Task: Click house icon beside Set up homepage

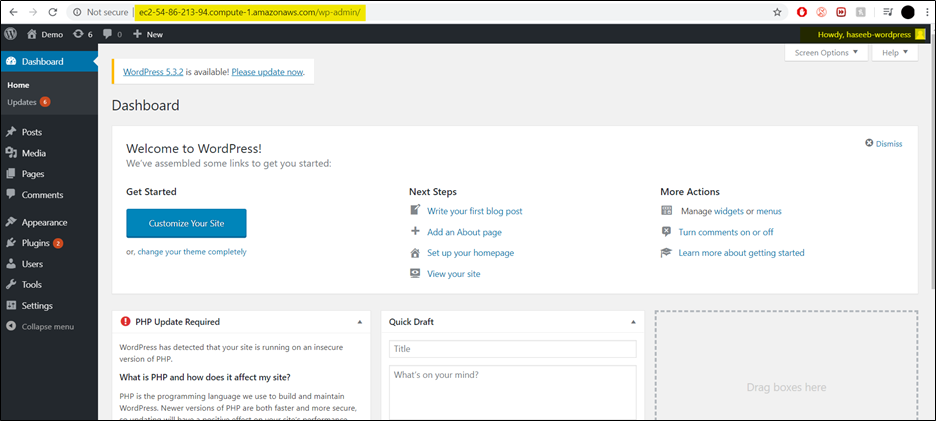Action: click(415, 253)
